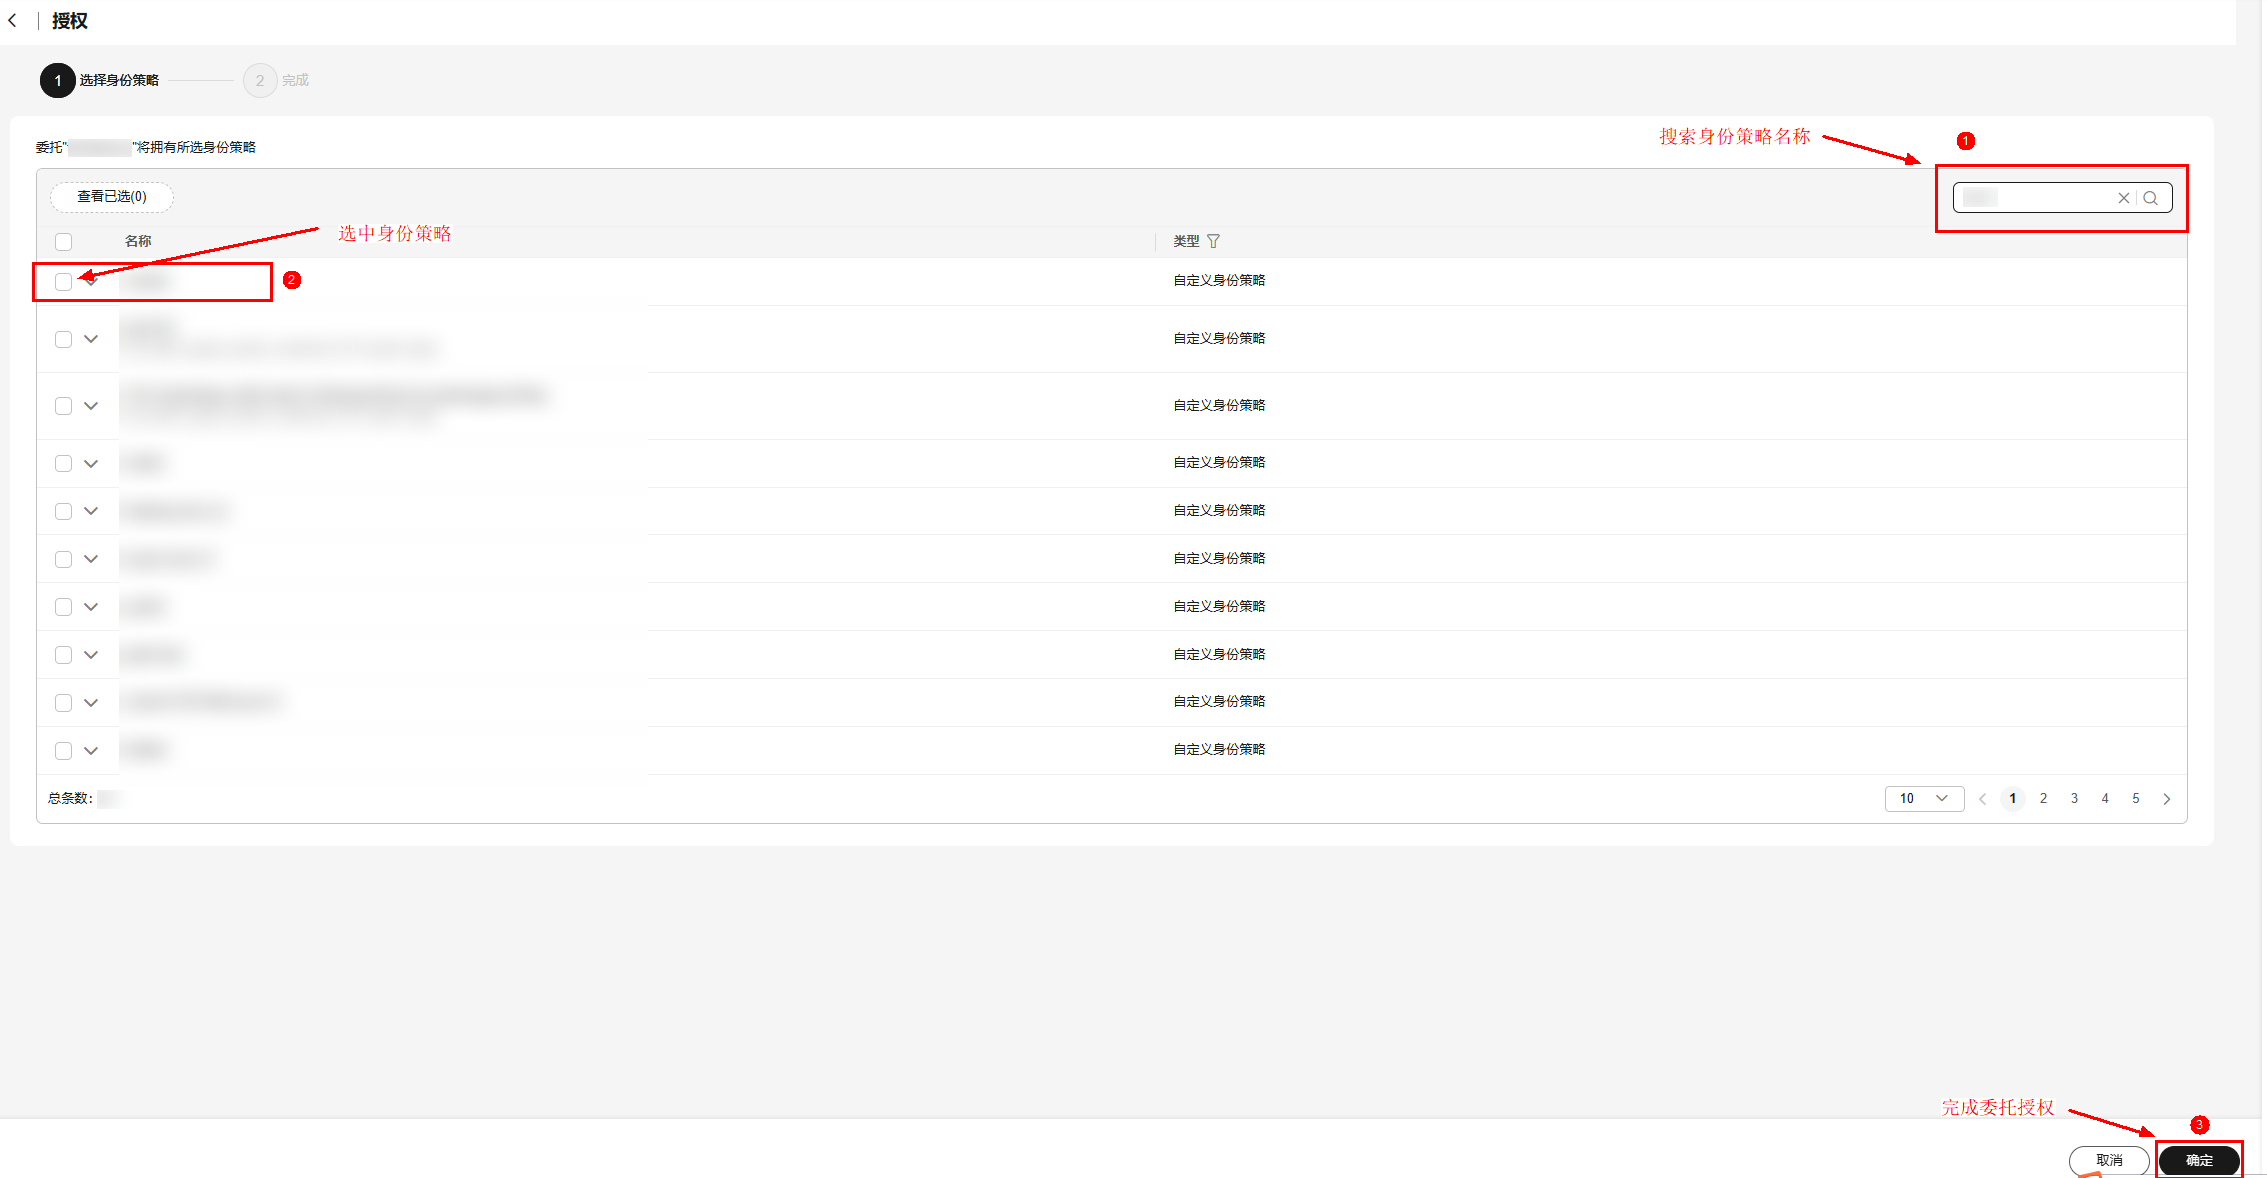Expand the fifth policy row chevron

91,511
